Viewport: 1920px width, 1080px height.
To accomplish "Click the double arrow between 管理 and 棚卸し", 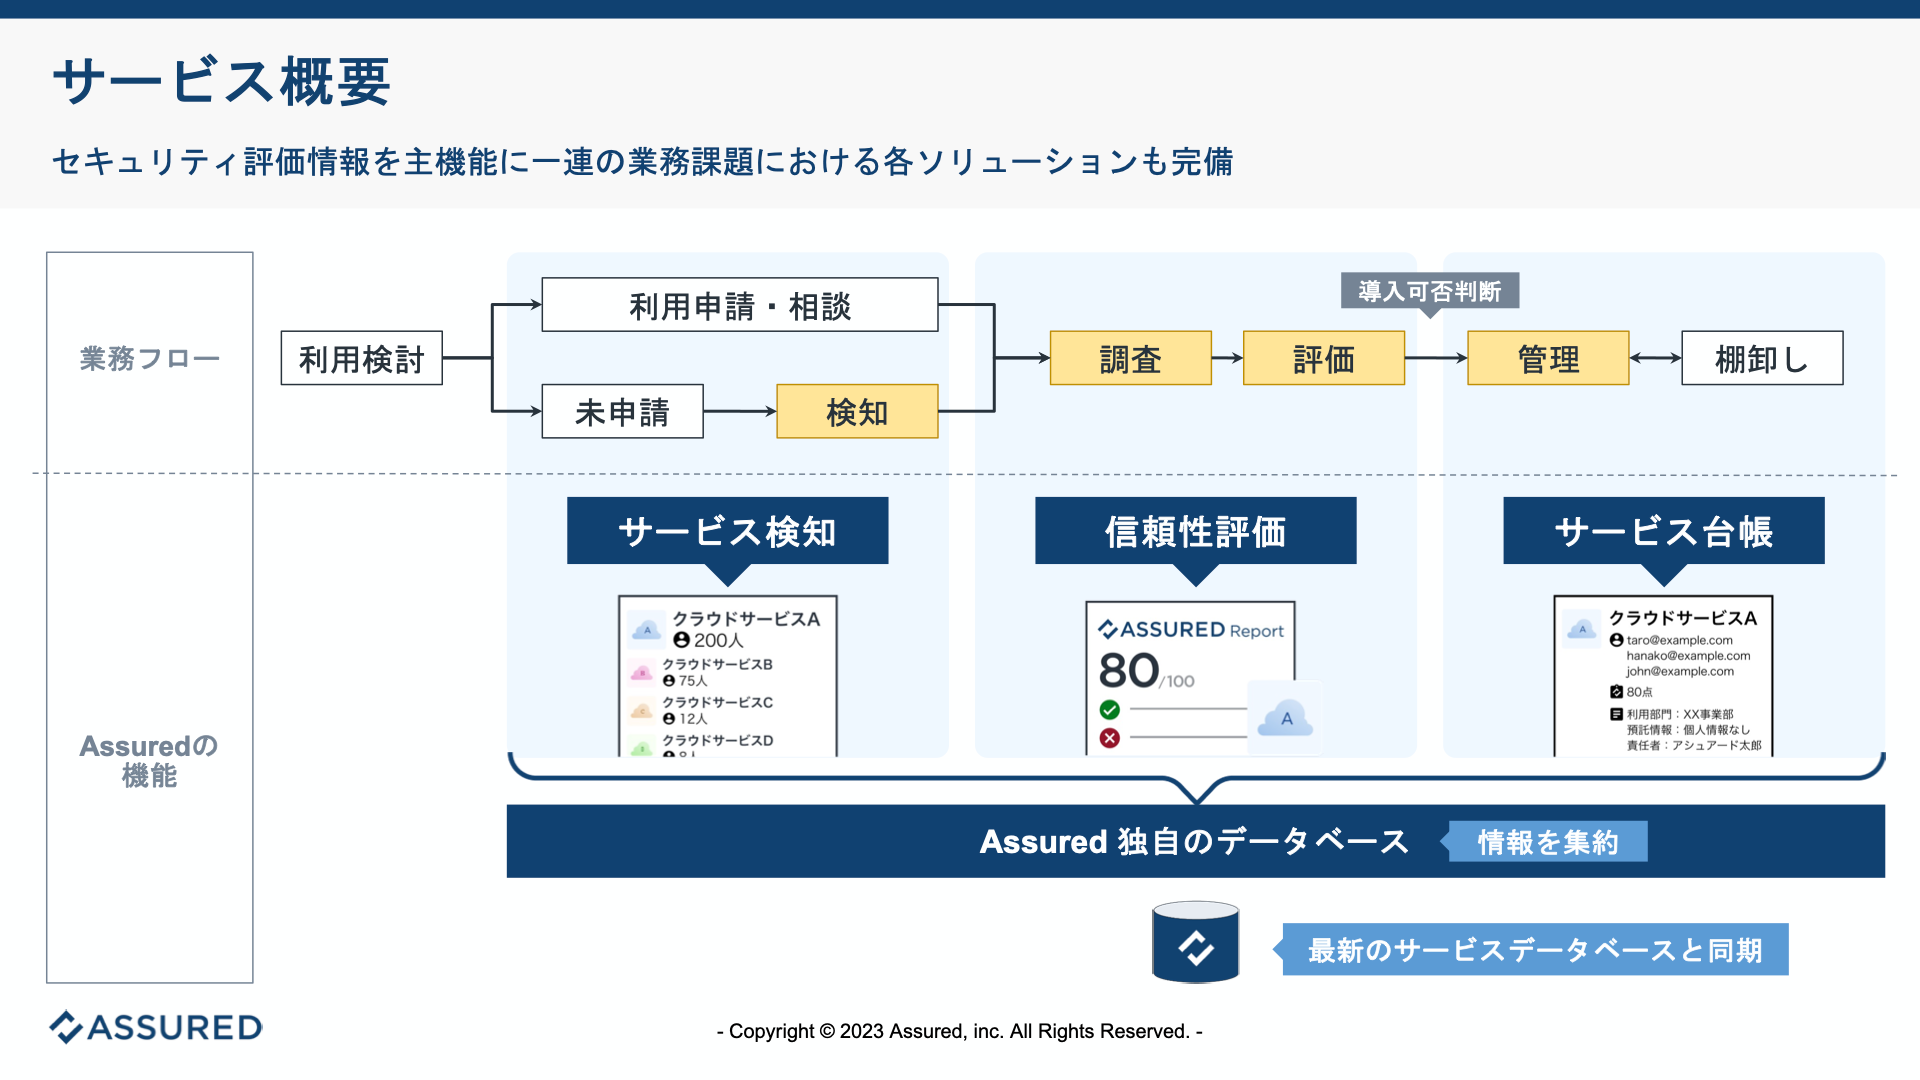I will (1655, 358).
